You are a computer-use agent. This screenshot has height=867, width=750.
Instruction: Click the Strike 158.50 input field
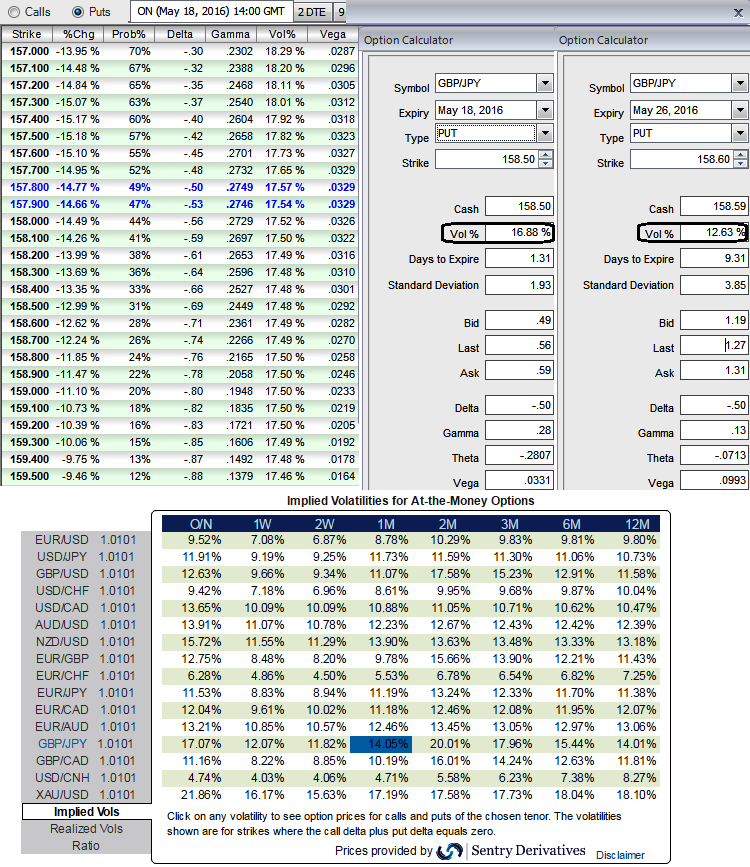click(487, 159)
